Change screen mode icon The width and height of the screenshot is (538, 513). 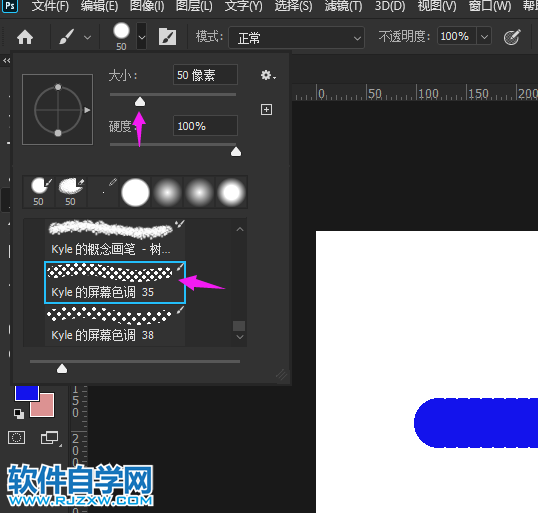(x=50, y=438)
